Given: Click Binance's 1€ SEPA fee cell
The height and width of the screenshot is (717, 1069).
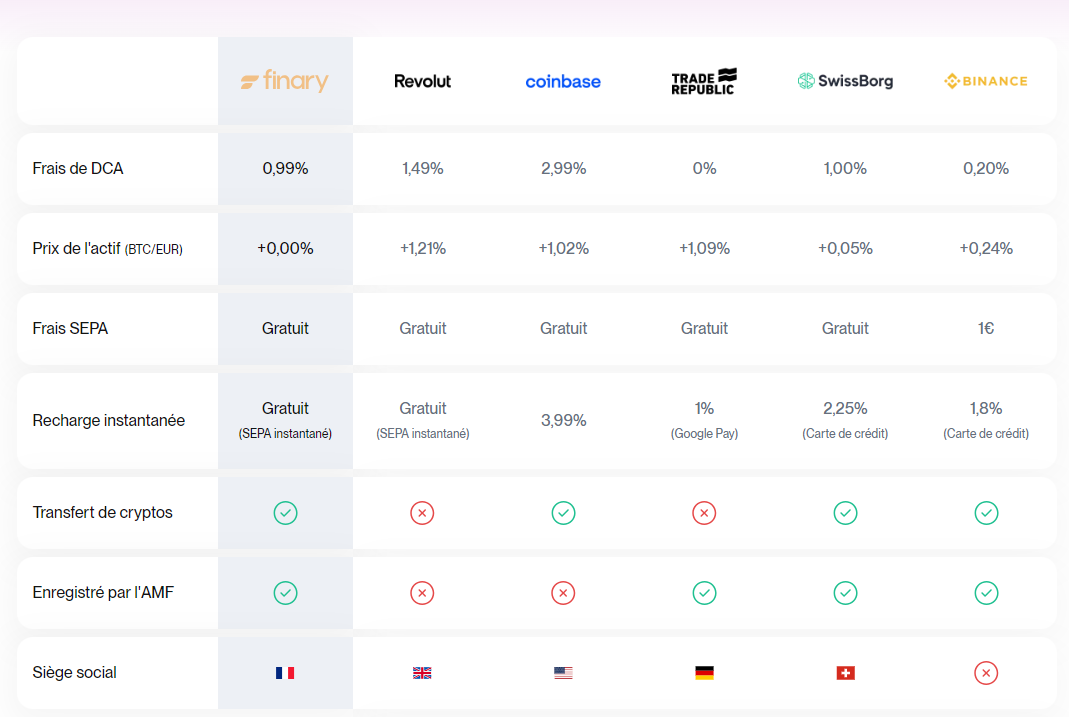Looking at the screenshot, I should (x=986, y=329).
